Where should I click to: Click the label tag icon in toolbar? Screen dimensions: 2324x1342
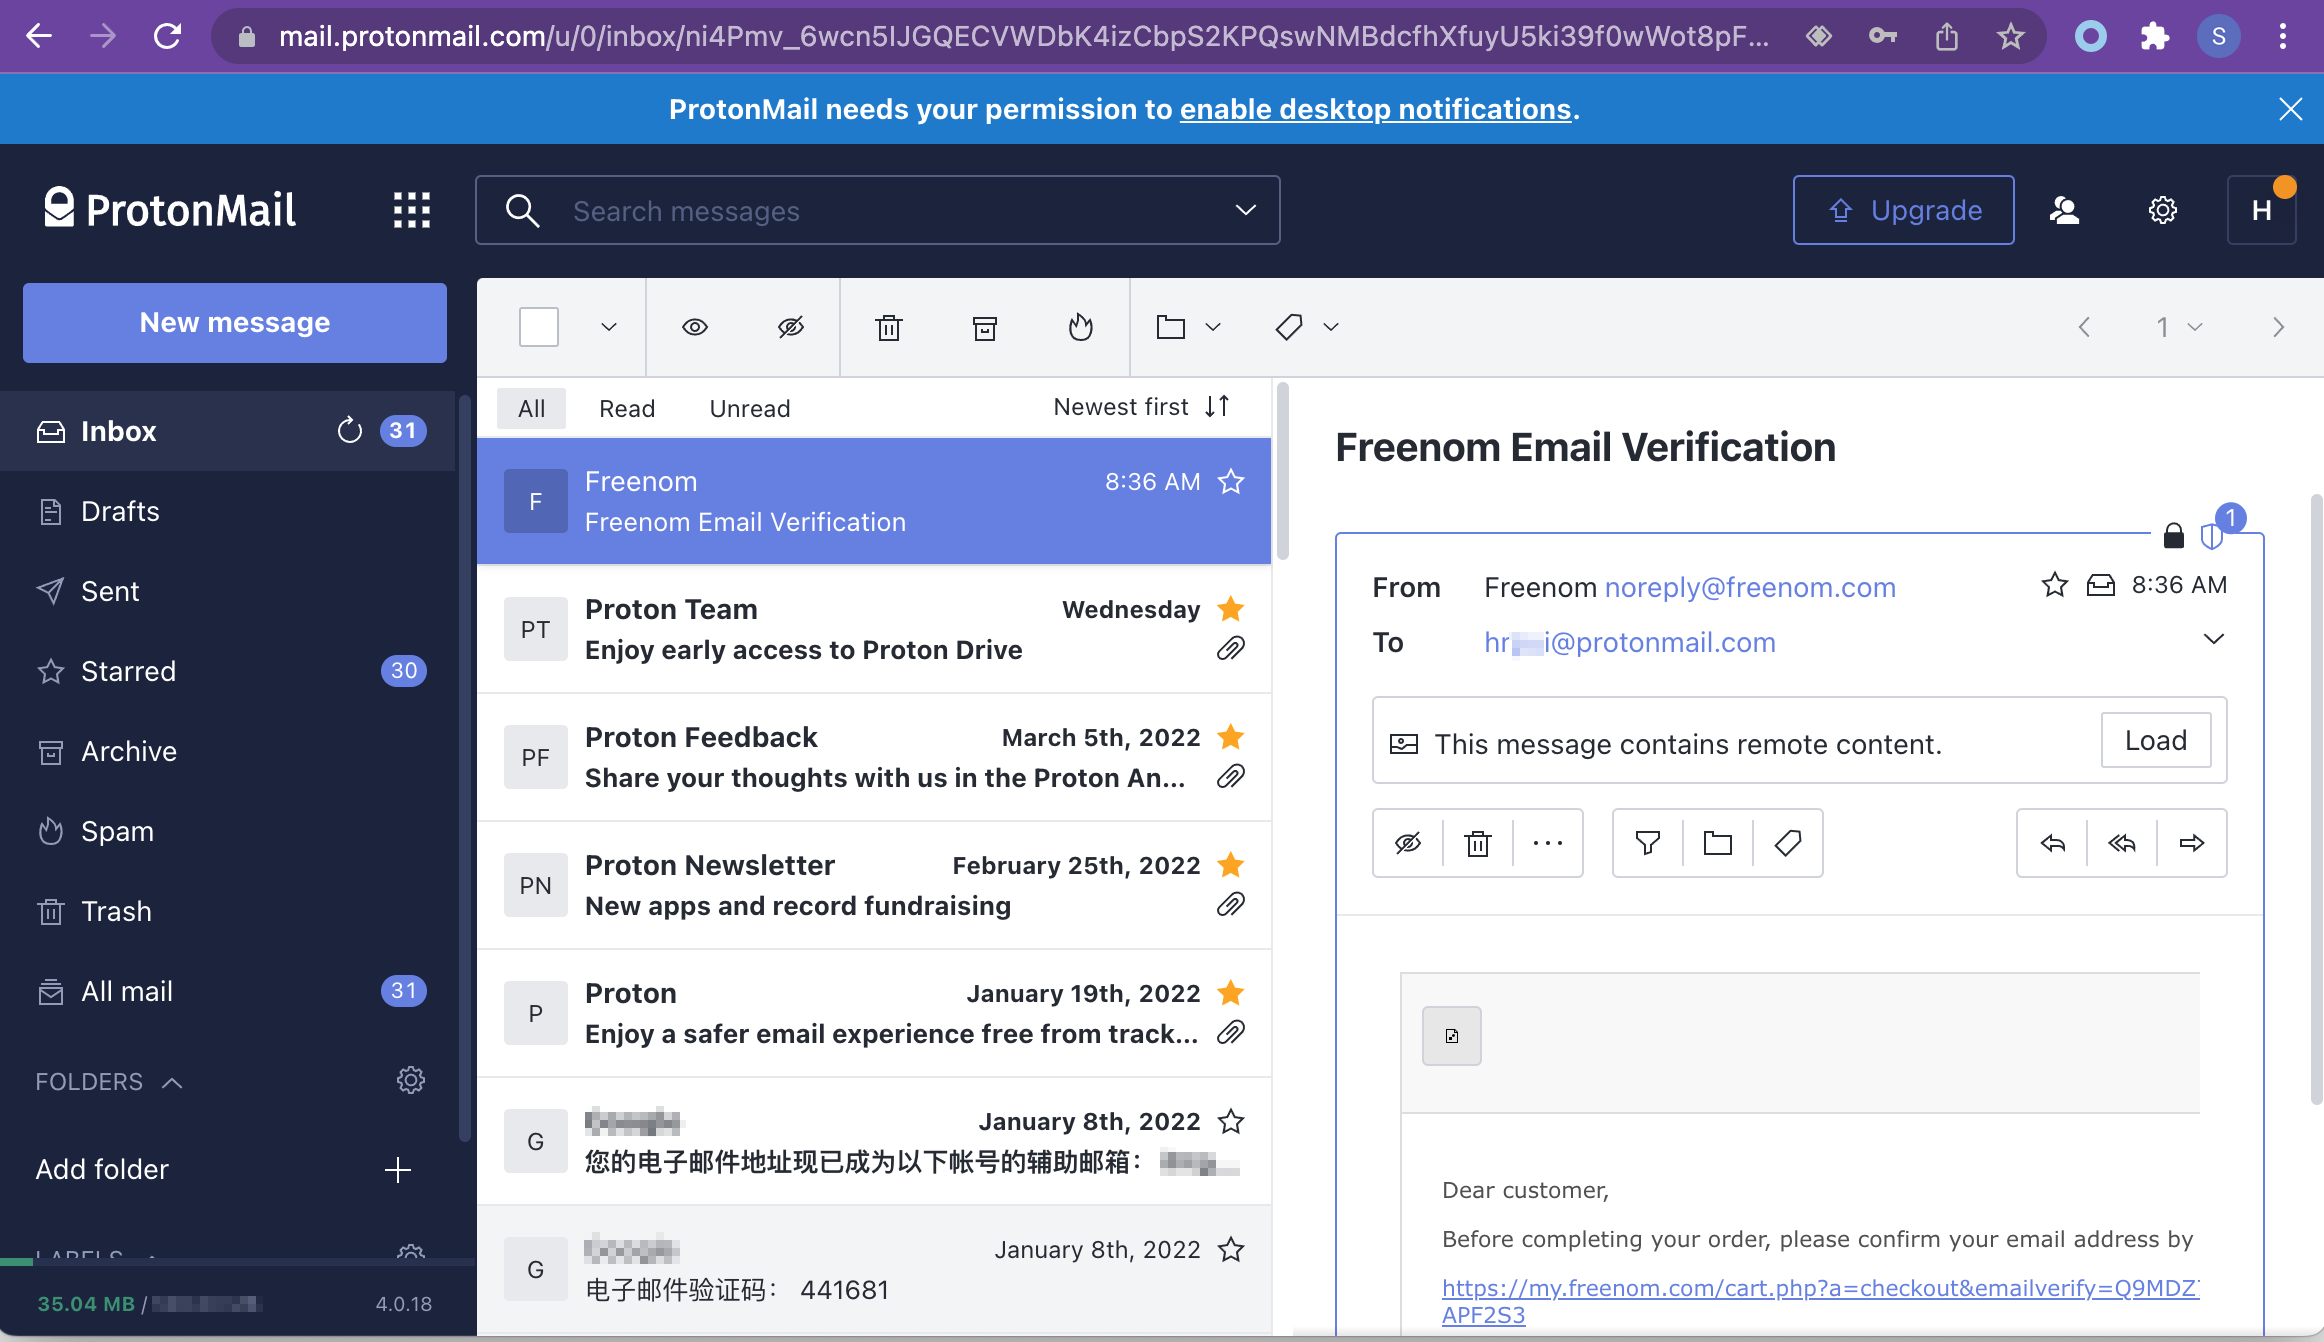pyautogui.click(x=1289, y=327)
